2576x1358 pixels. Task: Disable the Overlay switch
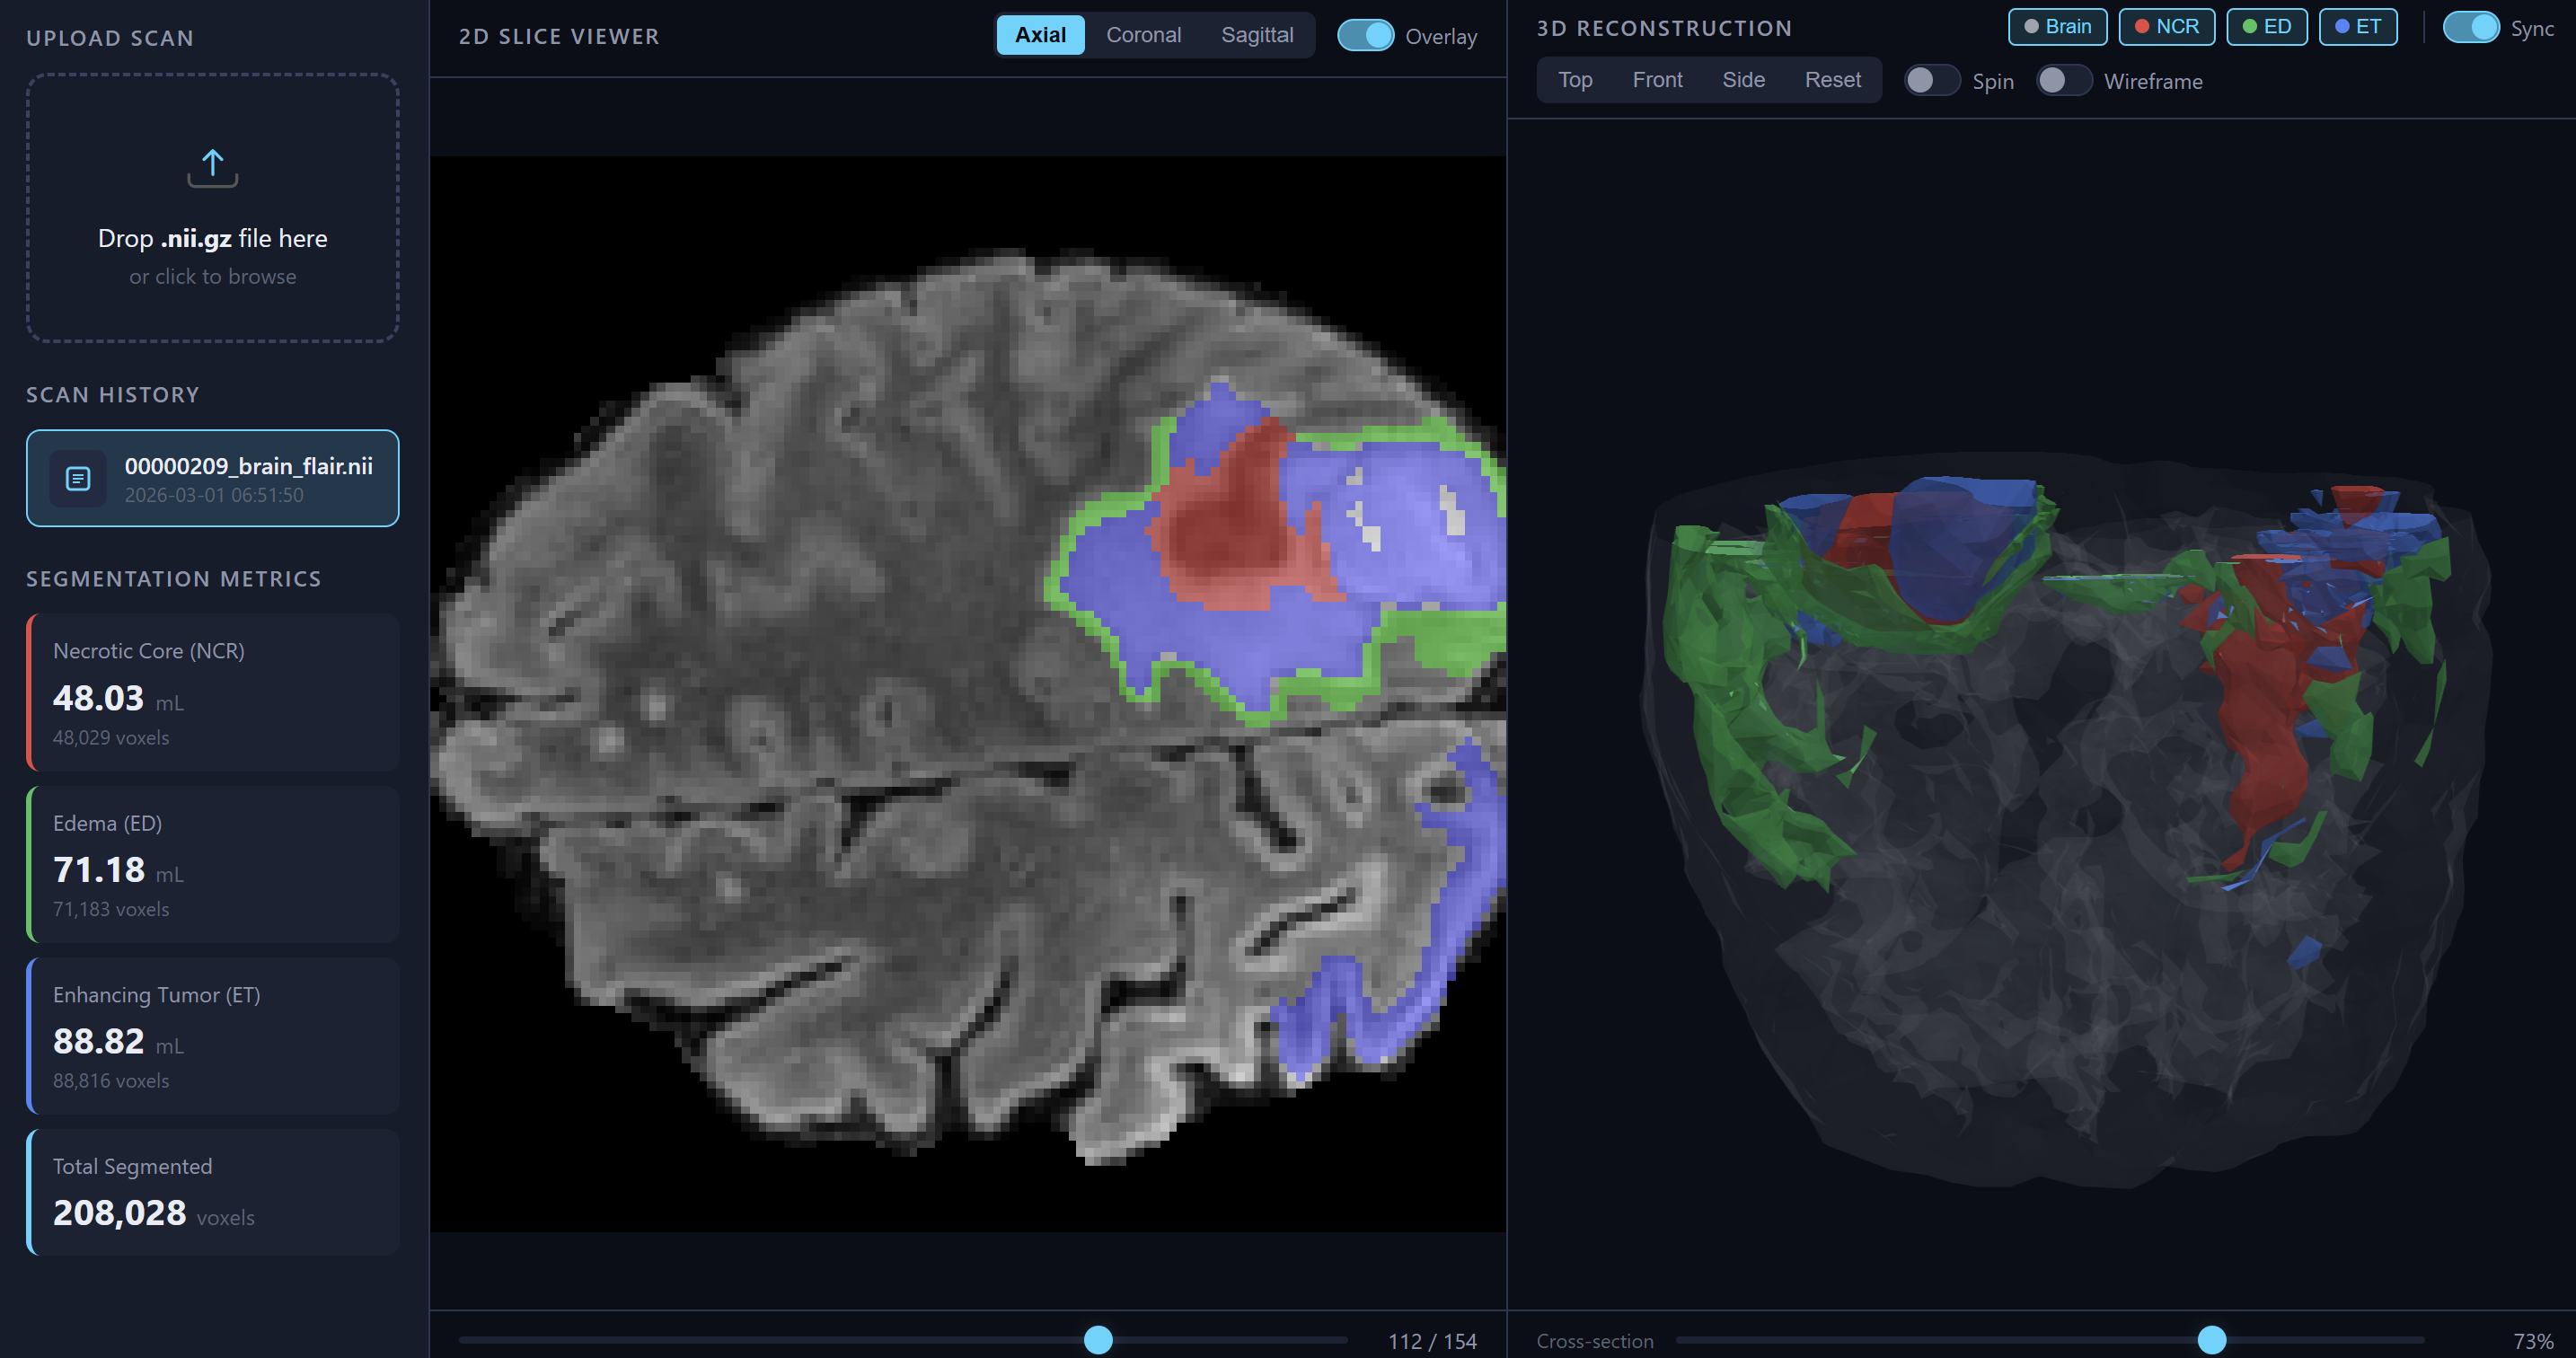(x=1365, y=36)
